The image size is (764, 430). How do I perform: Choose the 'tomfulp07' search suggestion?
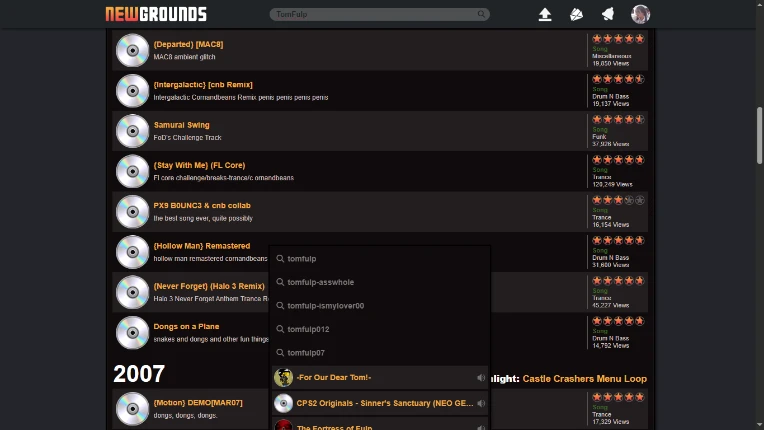click(x=380, y=353)
